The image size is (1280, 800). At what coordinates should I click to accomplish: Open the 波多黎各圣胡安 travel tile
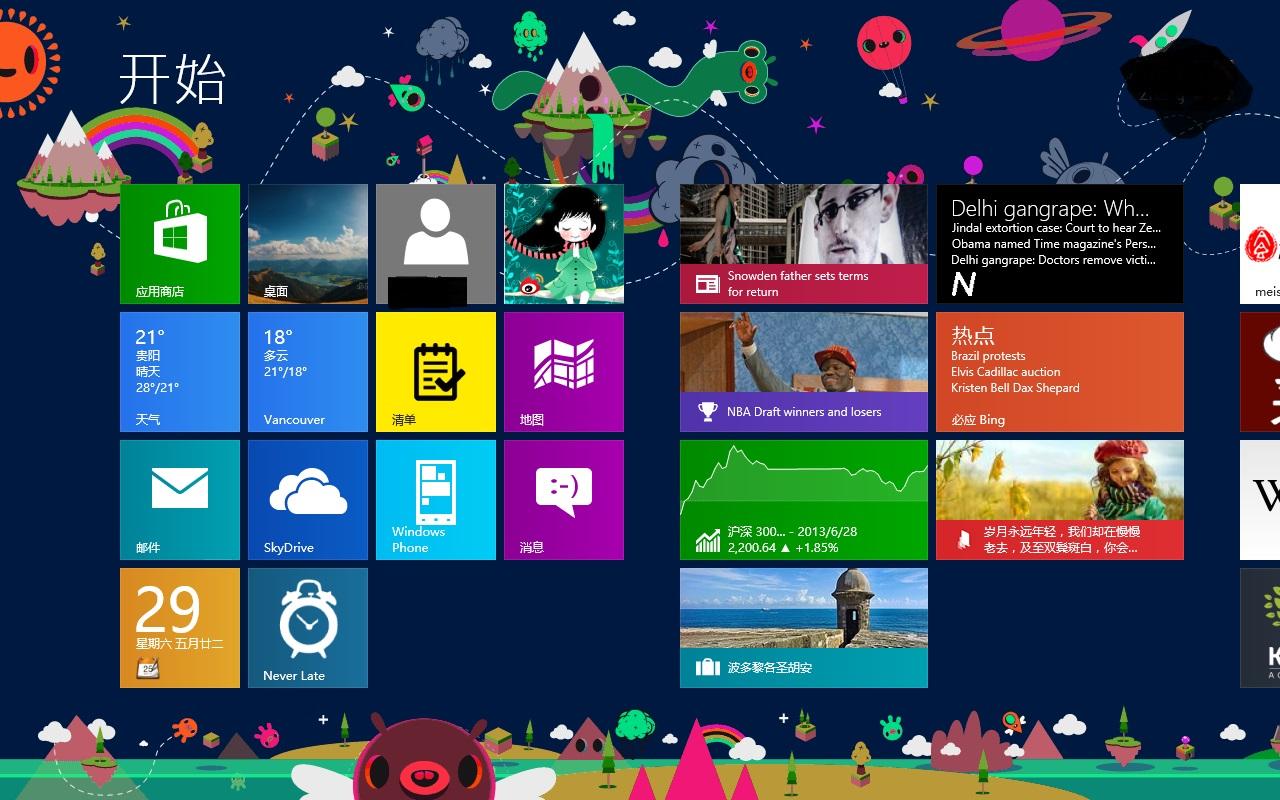click(804, 628)
